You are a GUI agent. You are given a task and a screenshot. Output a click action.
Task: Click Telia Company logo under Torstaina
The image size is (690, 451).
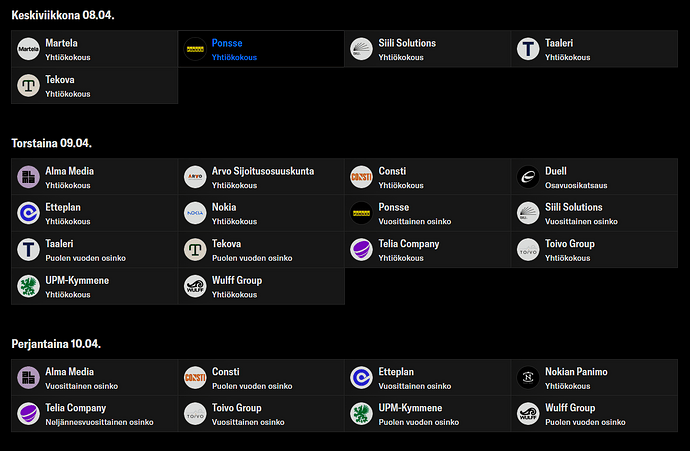click(x=361, y=250)
